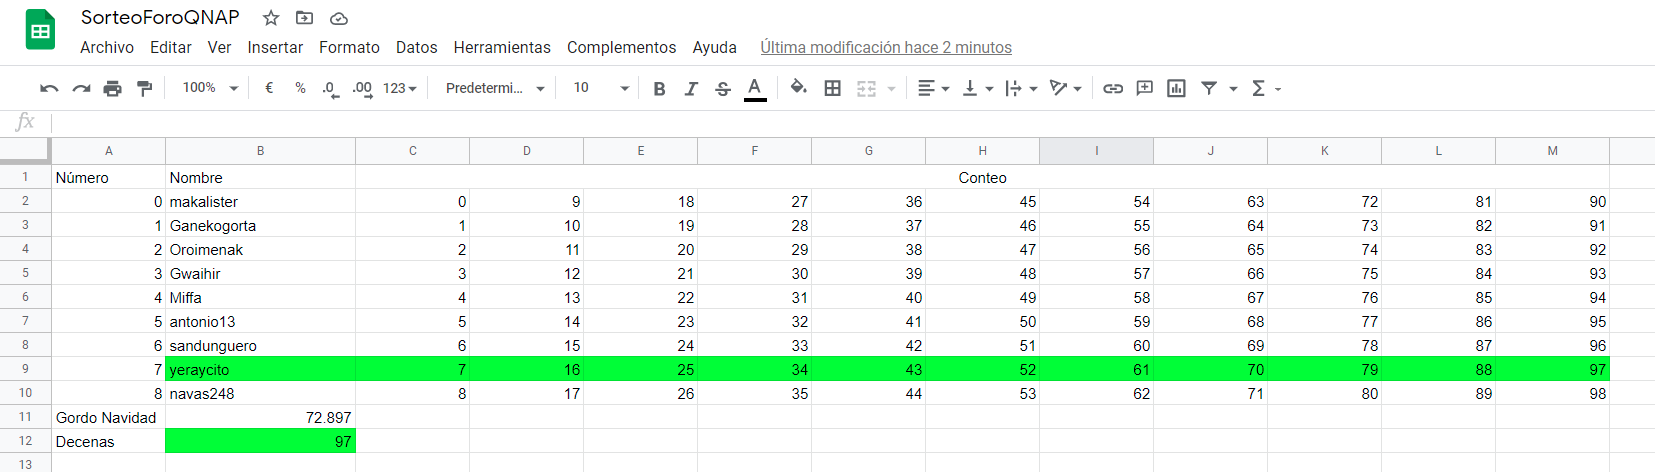The height and width of the screenshot is (472, 1655).
Task: Format as currency with euro button
Action: click(269, 88)
